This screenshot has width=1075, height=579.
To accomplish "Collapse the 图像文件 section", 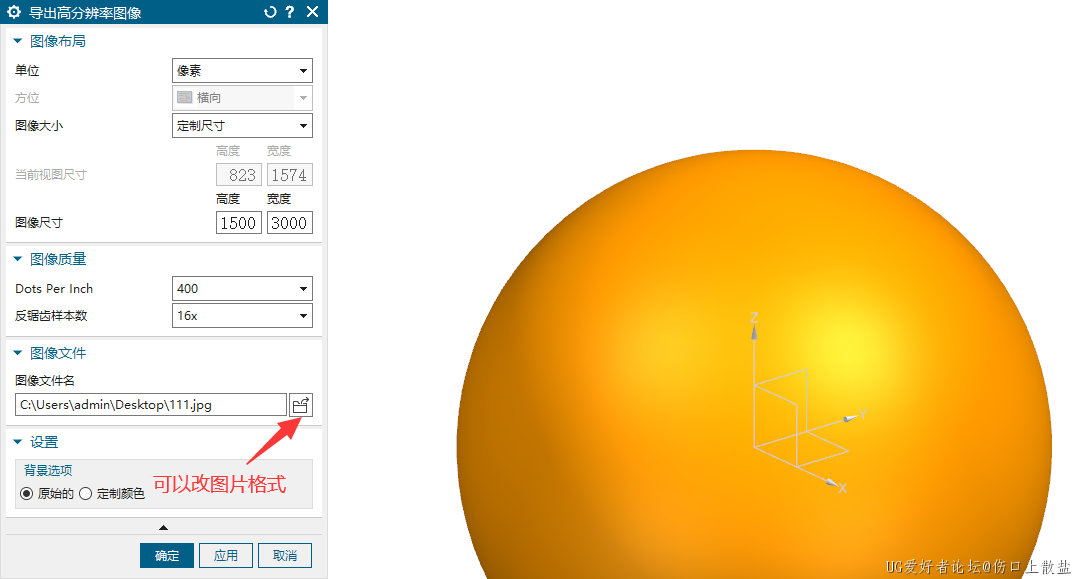I will coord(17,353).
